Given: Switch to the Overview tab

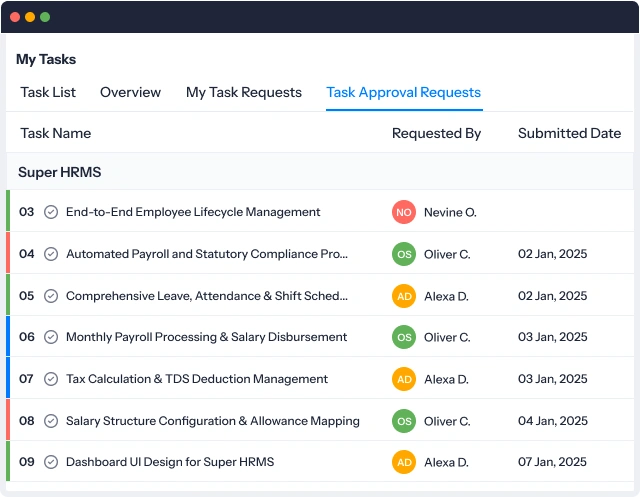Looking at the screenshot, I should point(131,92).
